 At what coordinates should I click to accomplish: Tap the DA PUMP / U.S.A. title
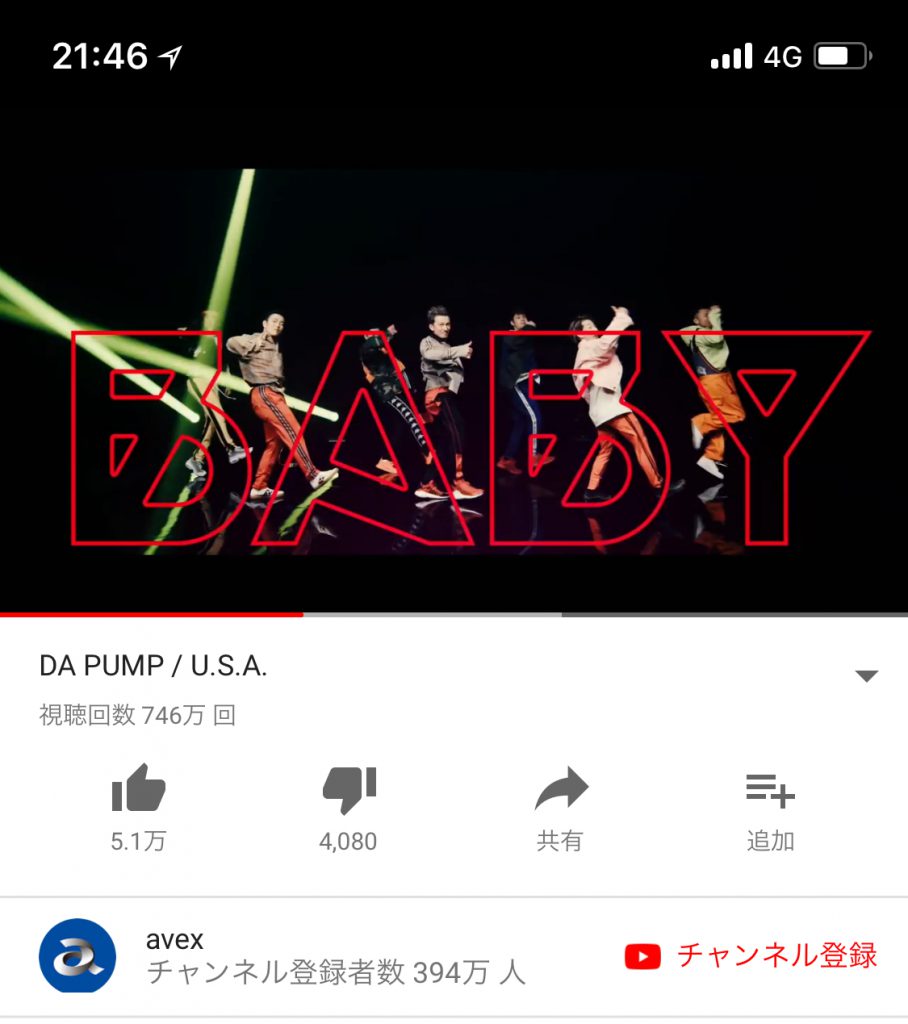pos(154,666)
